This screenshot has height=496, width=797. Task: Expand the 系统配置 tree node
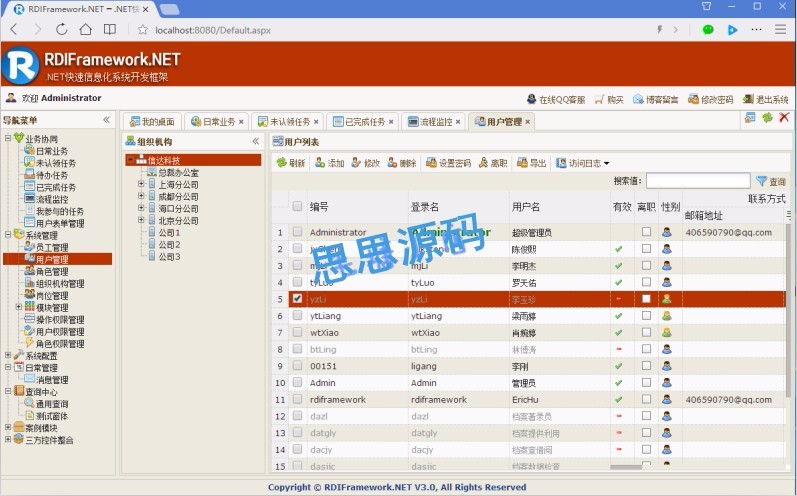point(8,355)
